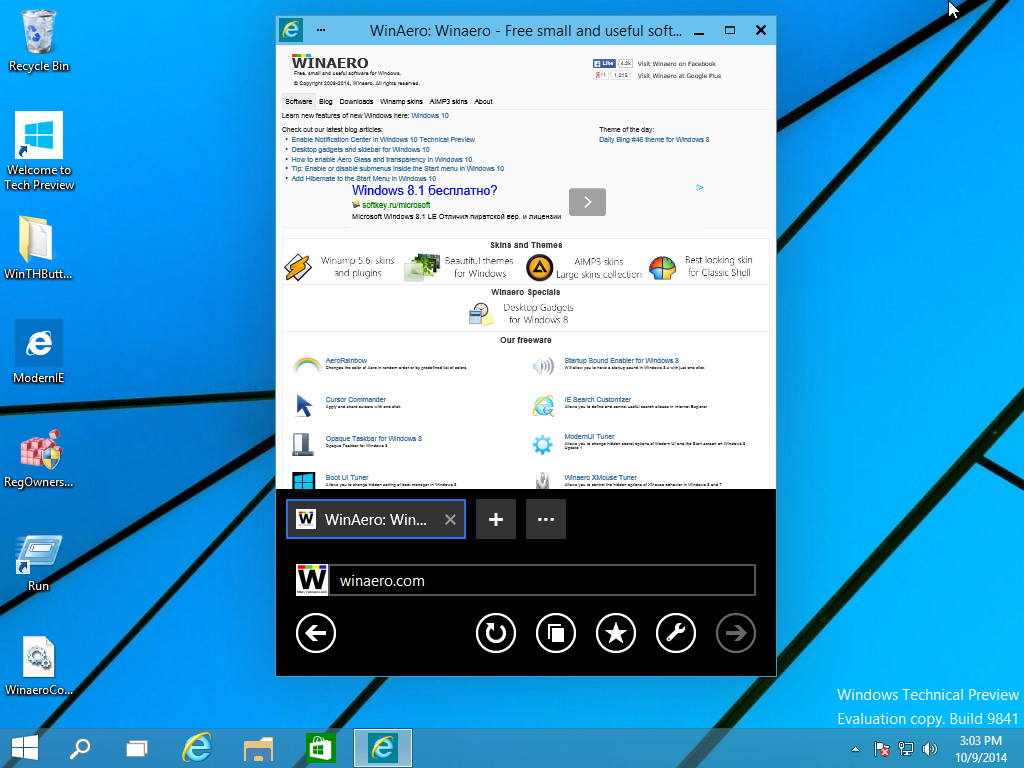Open the About menu item
Screen dimensions: 1024x768
pos(483,101)
